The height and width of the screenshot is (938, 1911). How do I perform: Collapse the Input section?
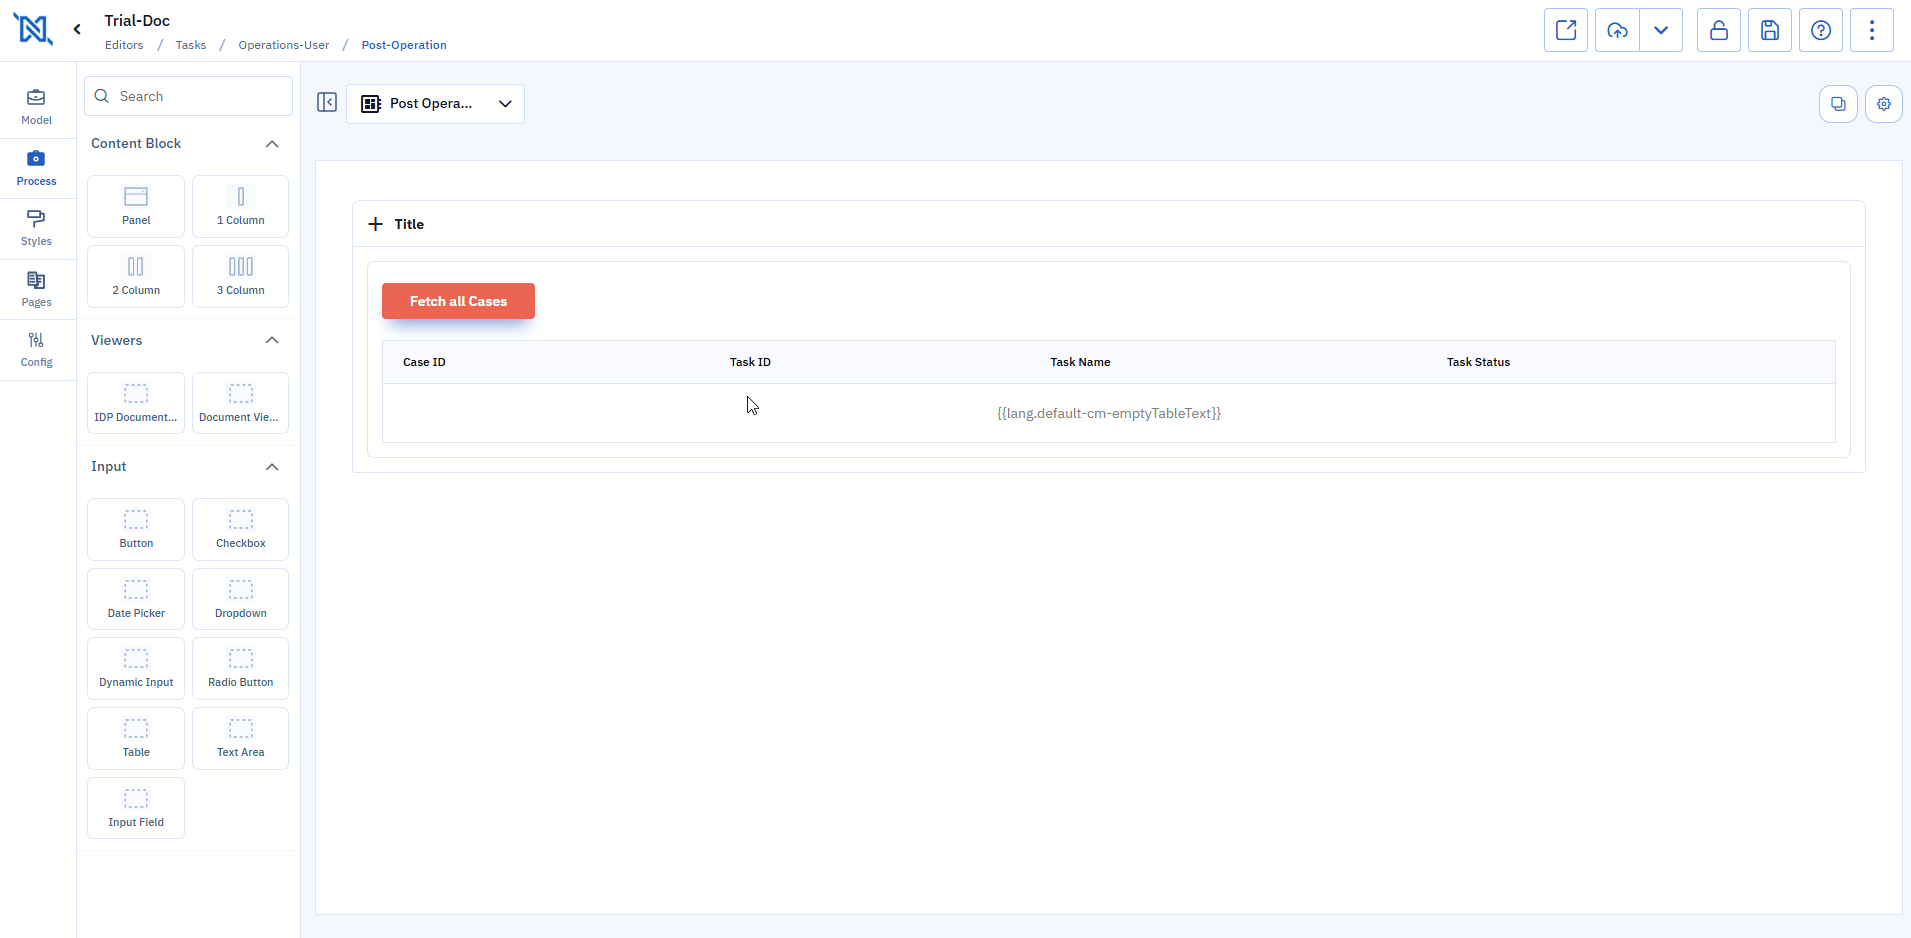(x=272, y=467)
